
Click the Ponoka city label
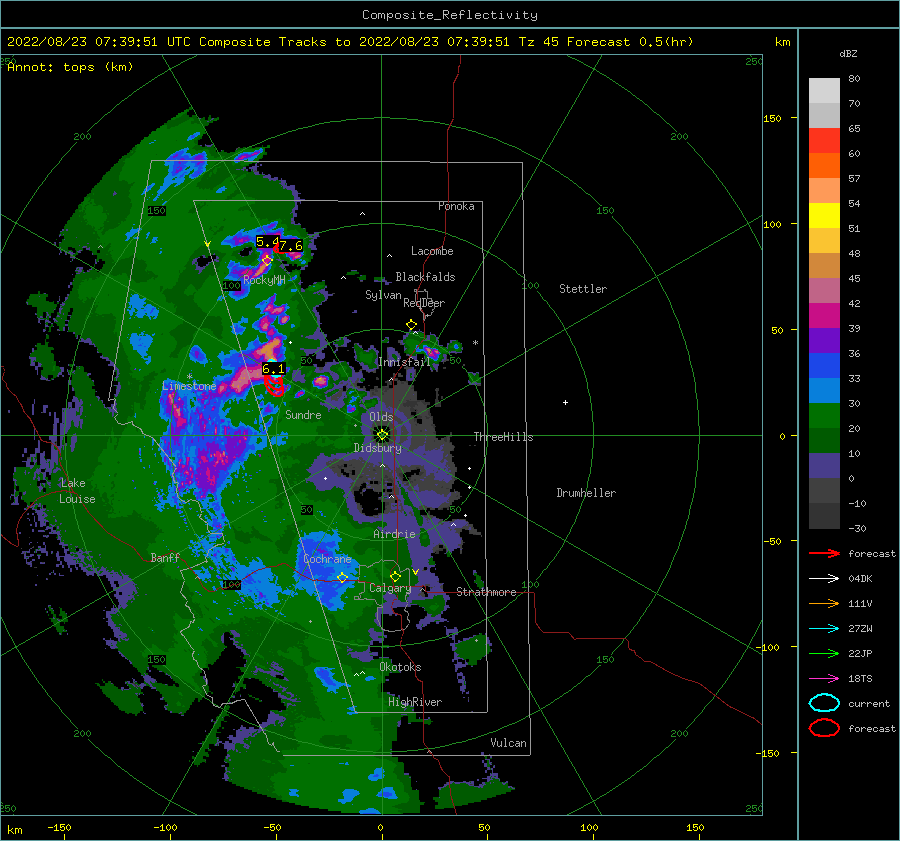[456, 207]
